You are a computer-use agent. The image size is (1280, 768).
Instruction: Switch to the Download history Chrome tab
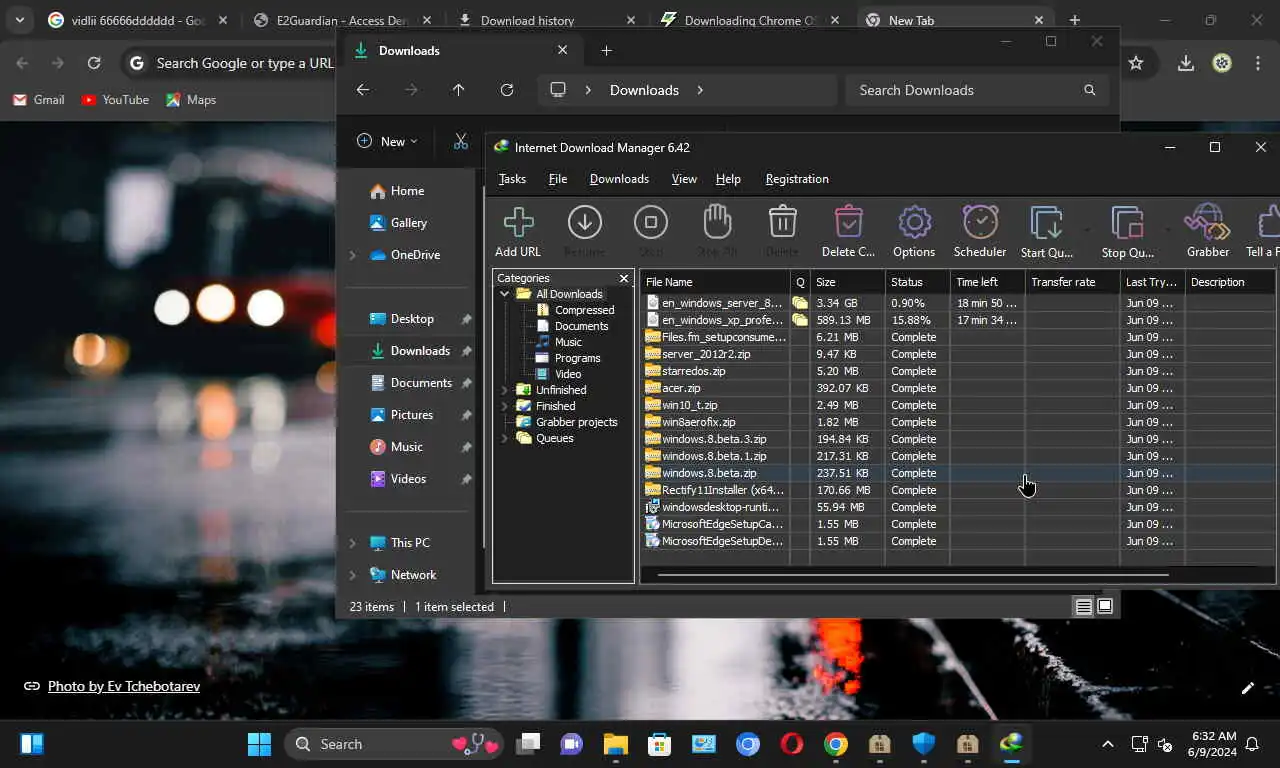coord(546,20)
